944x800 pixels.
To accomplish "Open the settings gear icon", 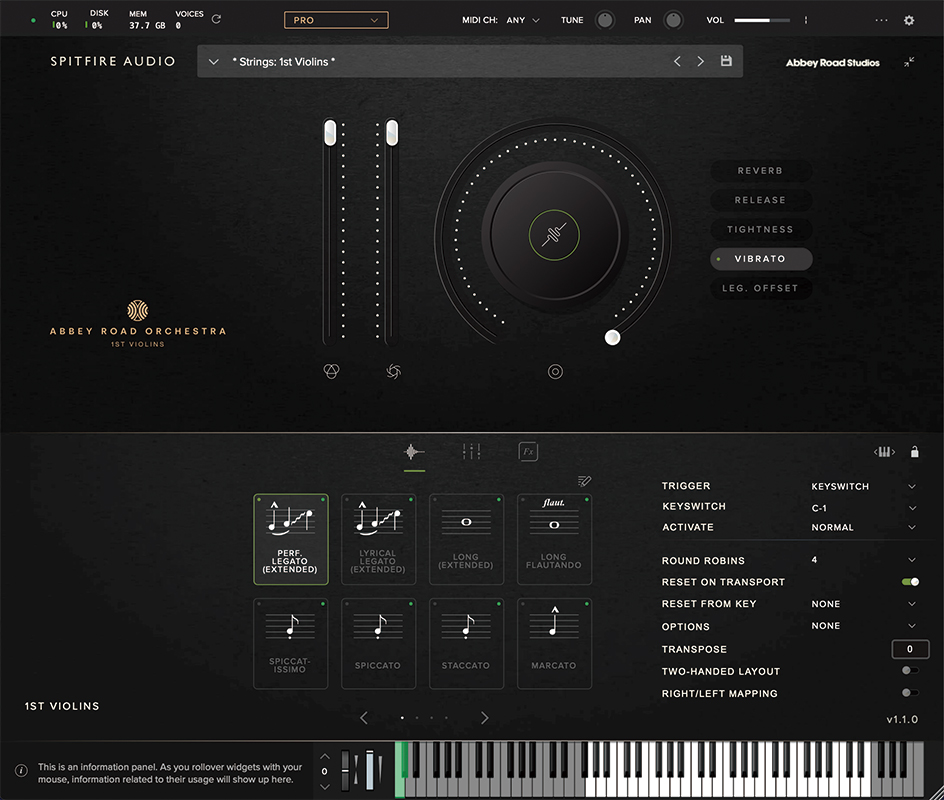I will pyautogui.click(x=909, y=20).
